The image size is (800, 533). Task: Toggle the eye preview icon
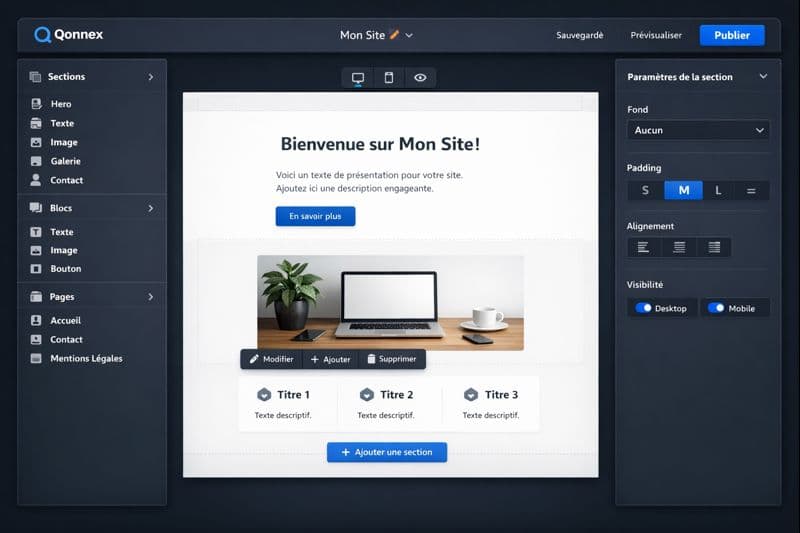[420, 78]
